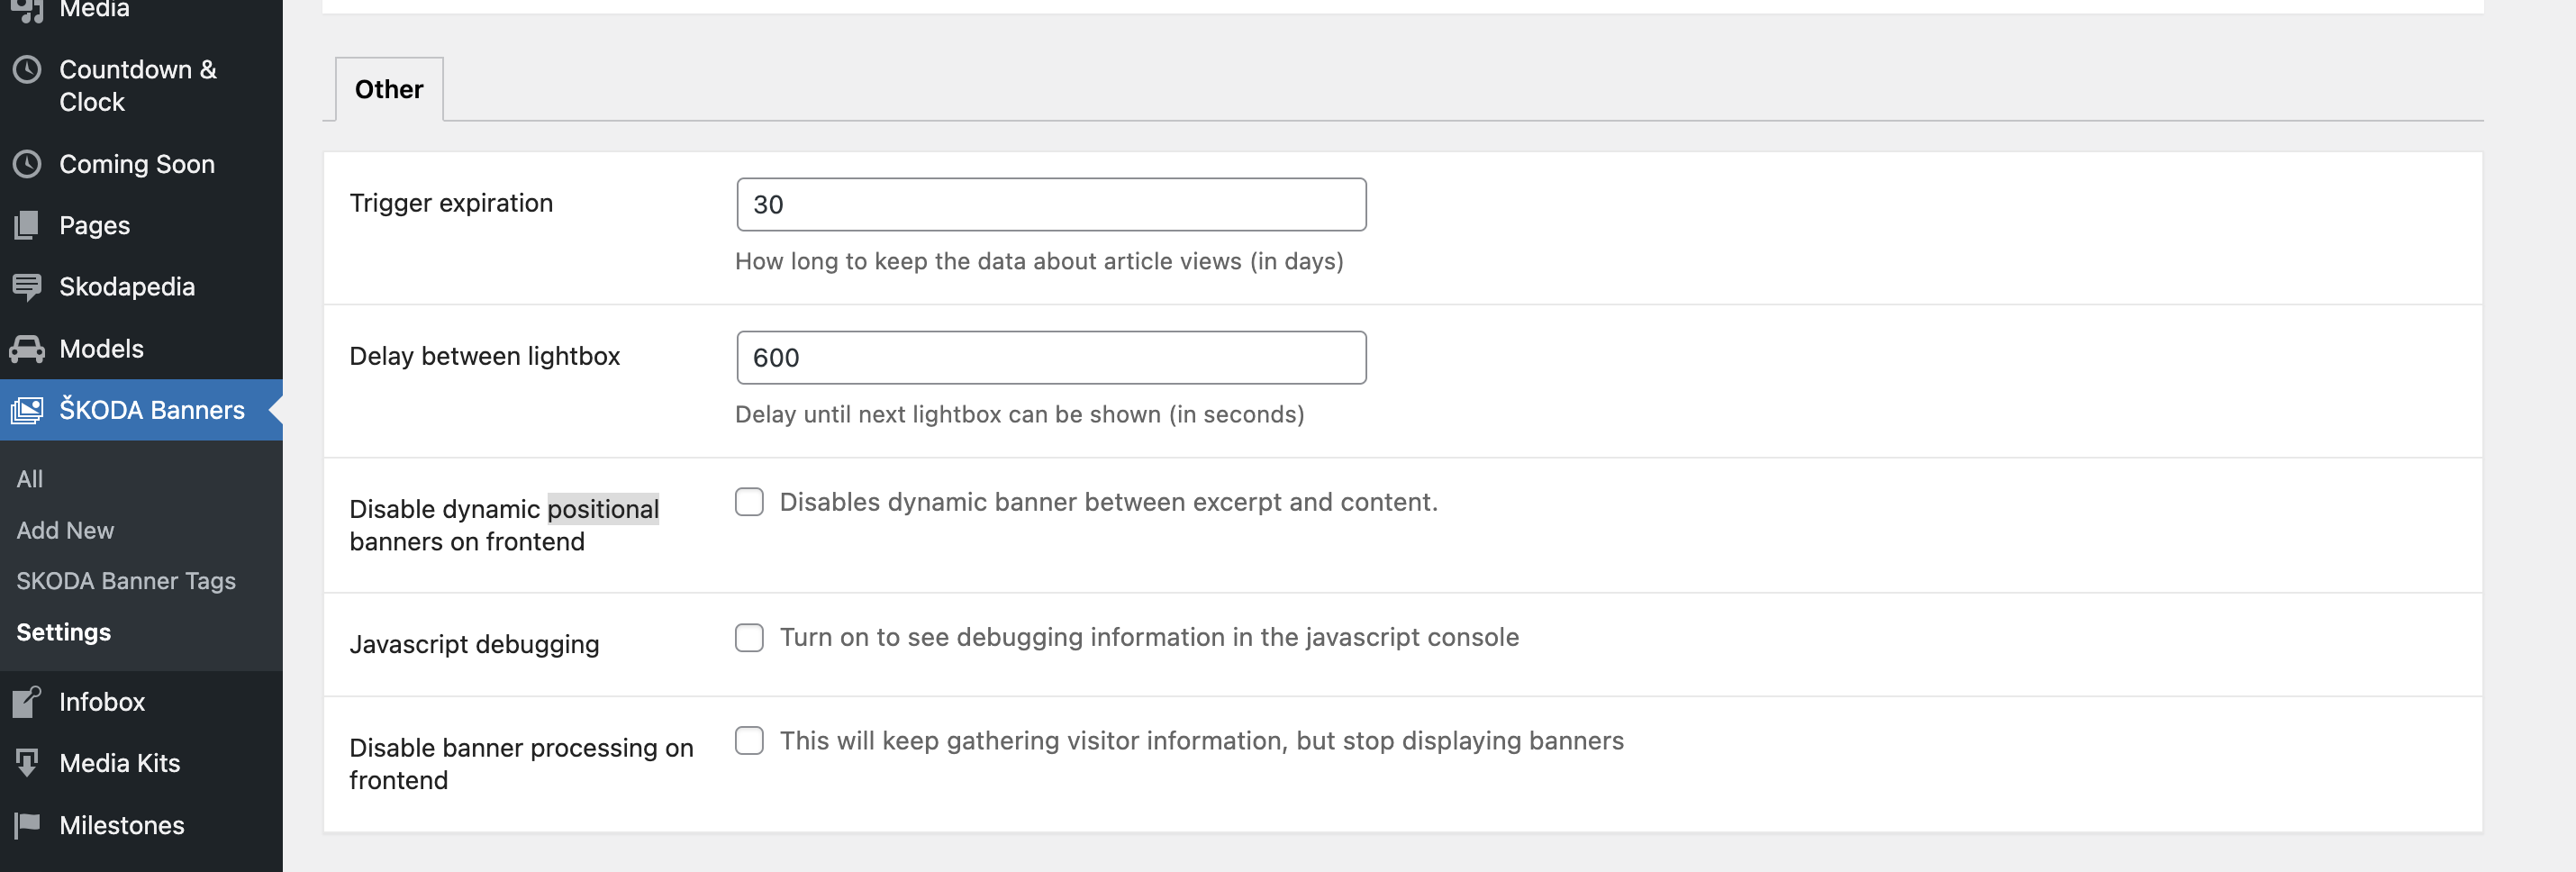This screenshot has width=2576, height=872.
Task: Open SKODA Banner Tags submenu link
Action: (x=126, y=581)
